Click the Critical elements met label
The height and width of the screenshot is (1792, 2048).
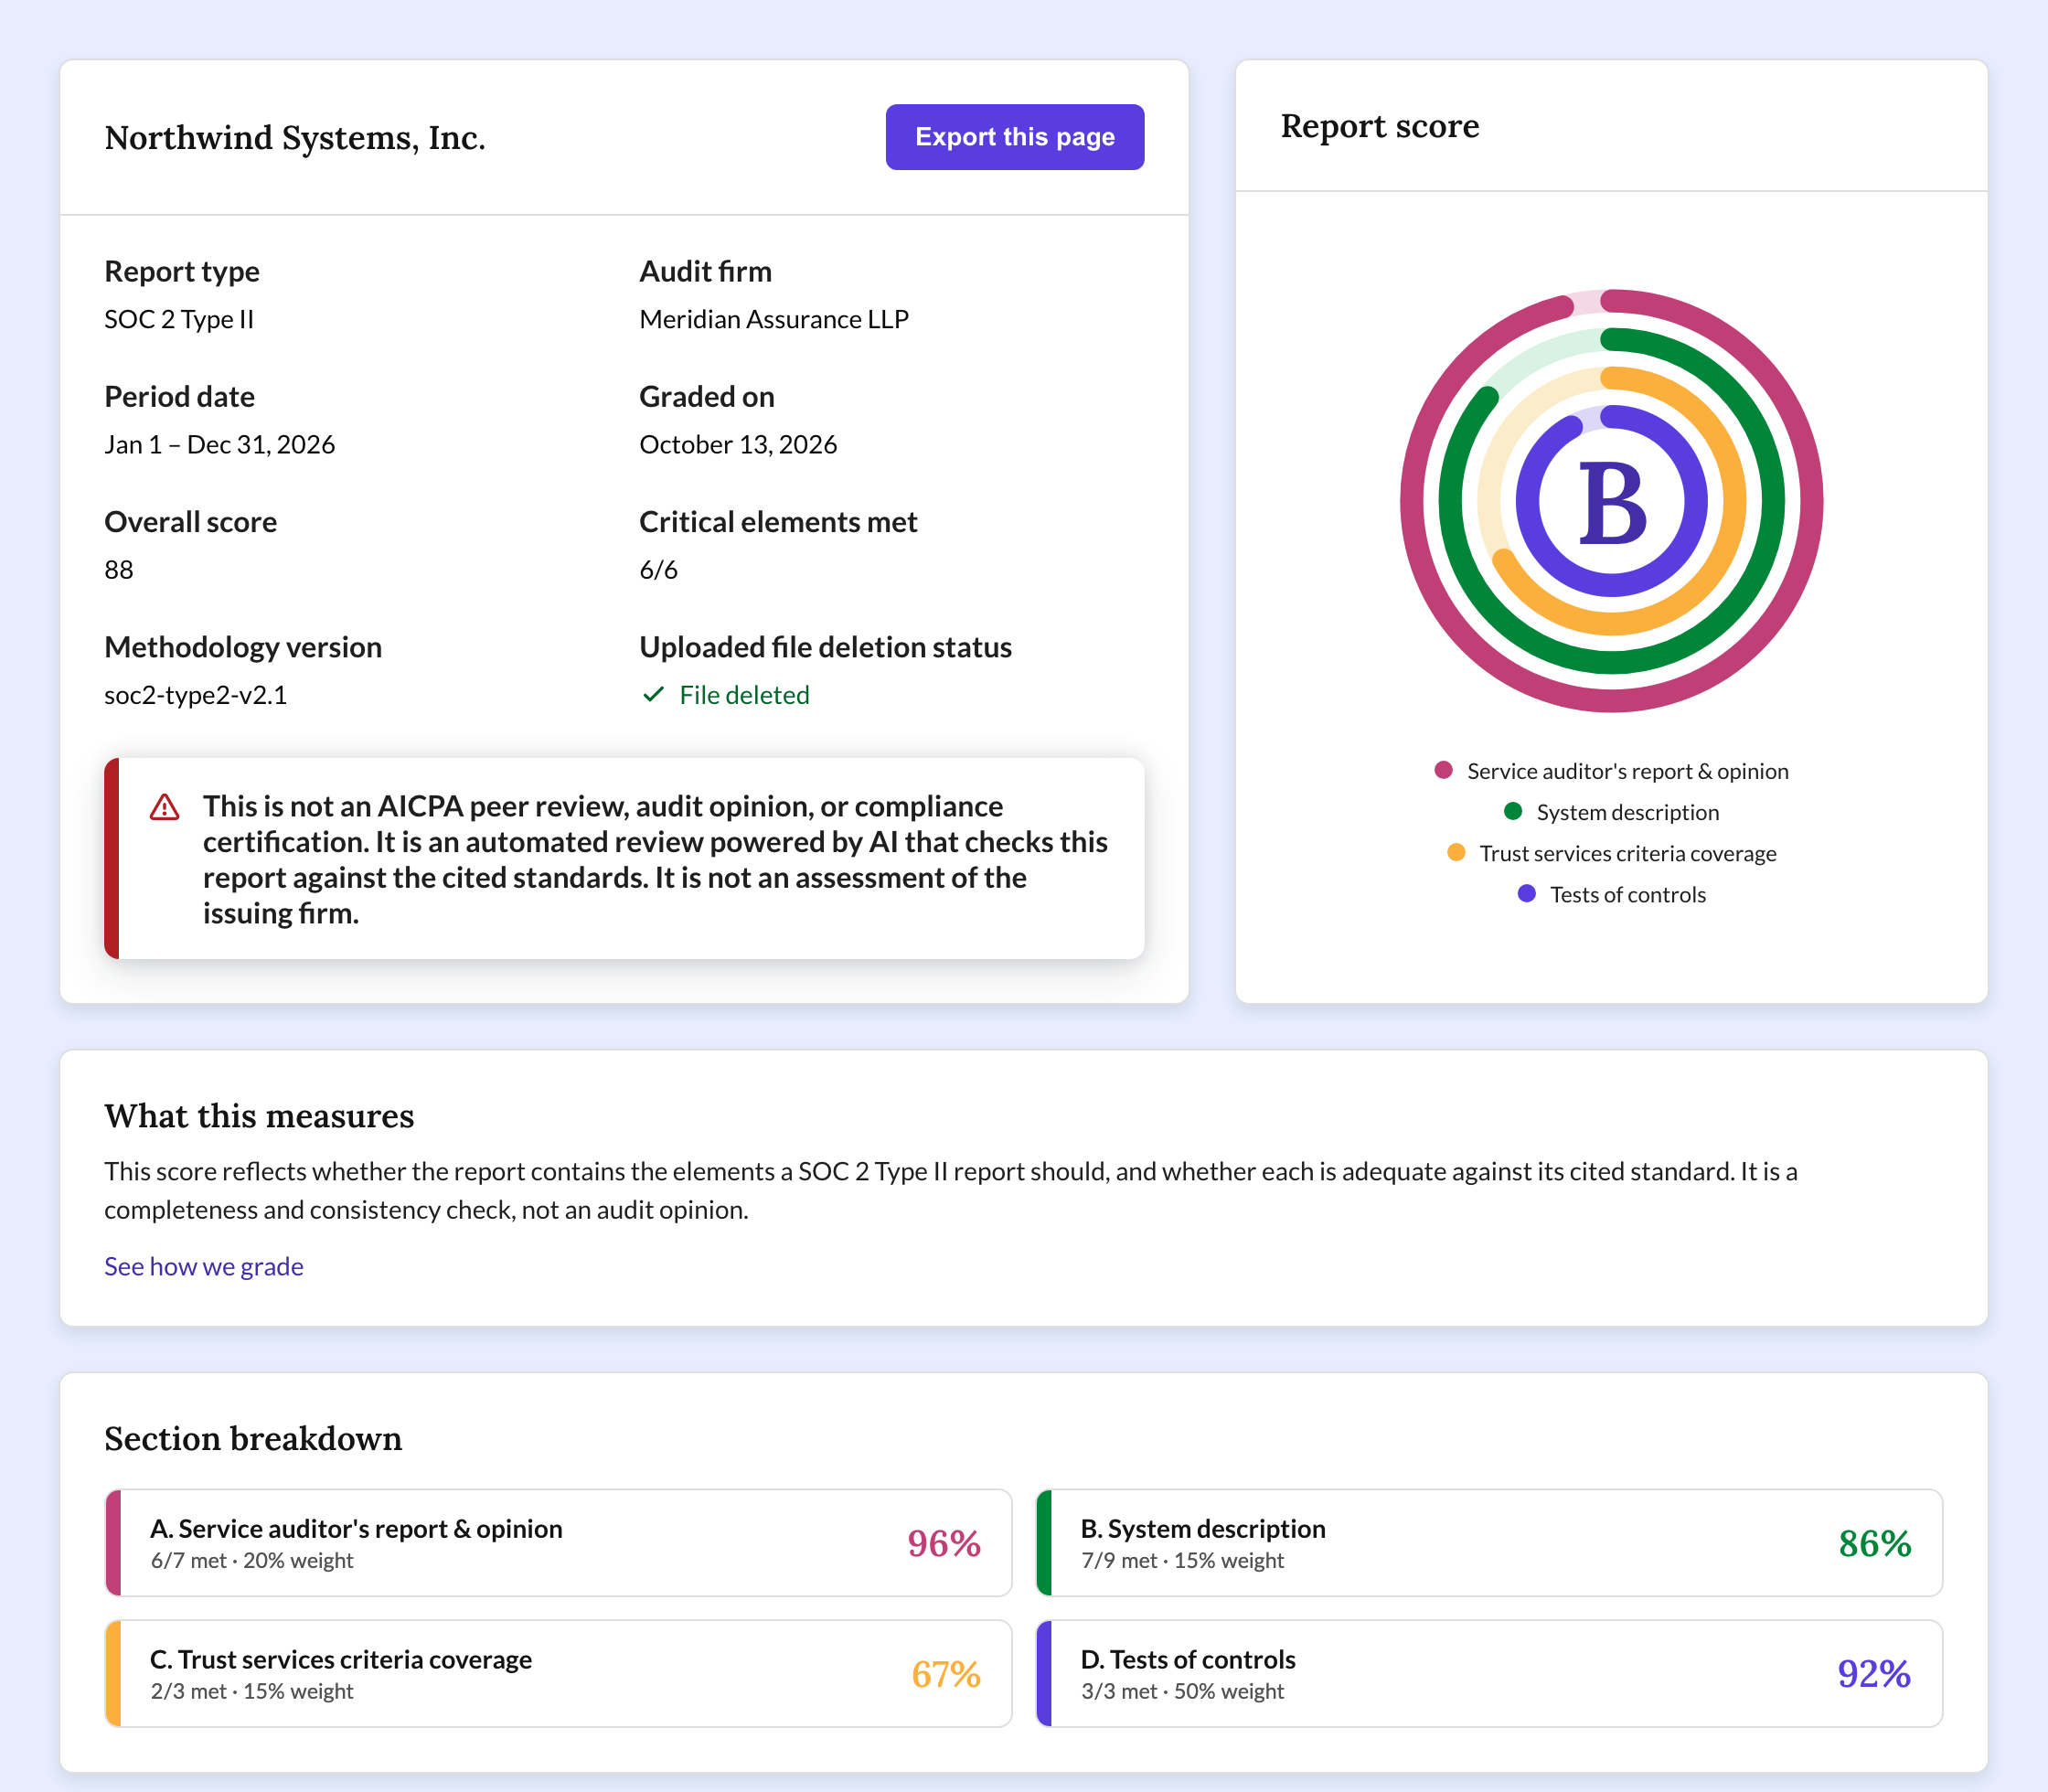click(778, 522)
